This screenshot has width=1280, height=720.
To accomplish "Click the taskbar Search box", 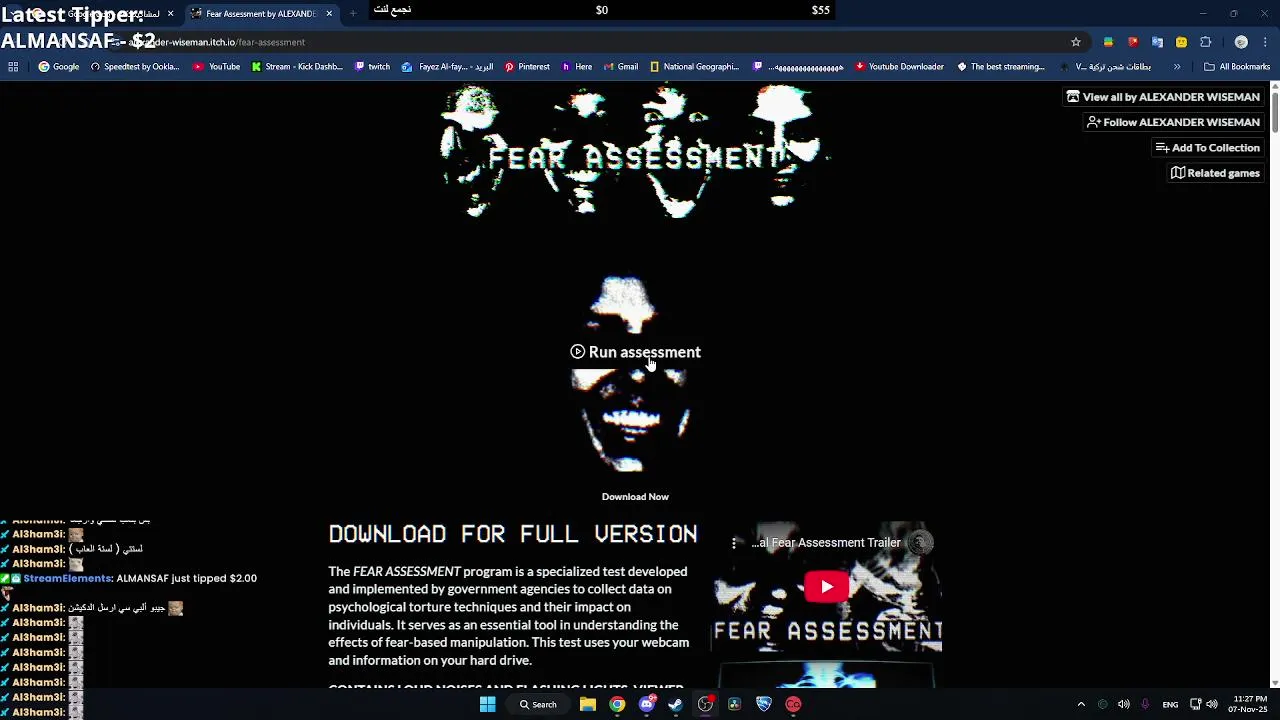I will coord(538,704).
